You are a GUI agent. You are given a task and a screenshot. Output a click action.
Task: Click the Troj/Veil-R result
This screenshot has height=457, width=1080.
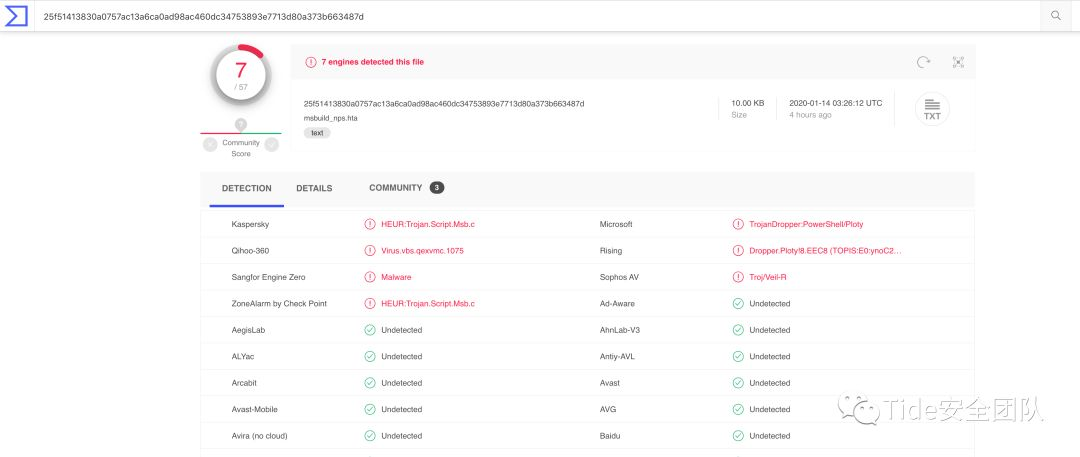pos(767,277)
